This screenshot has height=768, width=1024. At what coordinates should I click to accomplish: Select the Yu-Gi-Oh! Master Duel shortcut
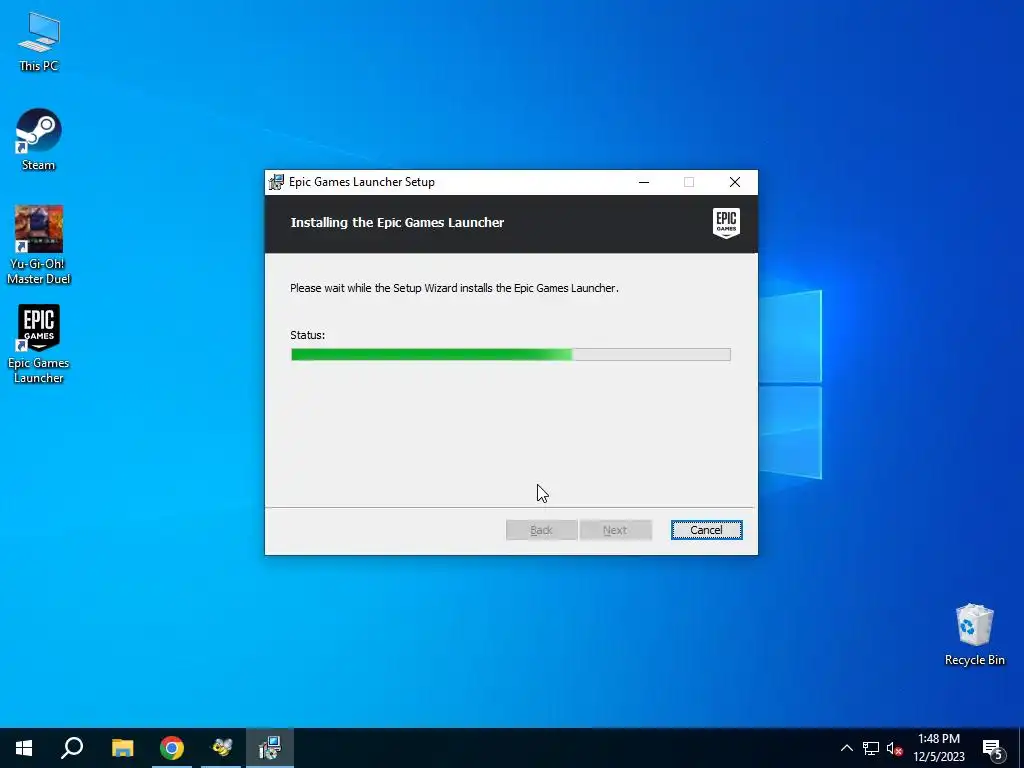click(39, 245)
